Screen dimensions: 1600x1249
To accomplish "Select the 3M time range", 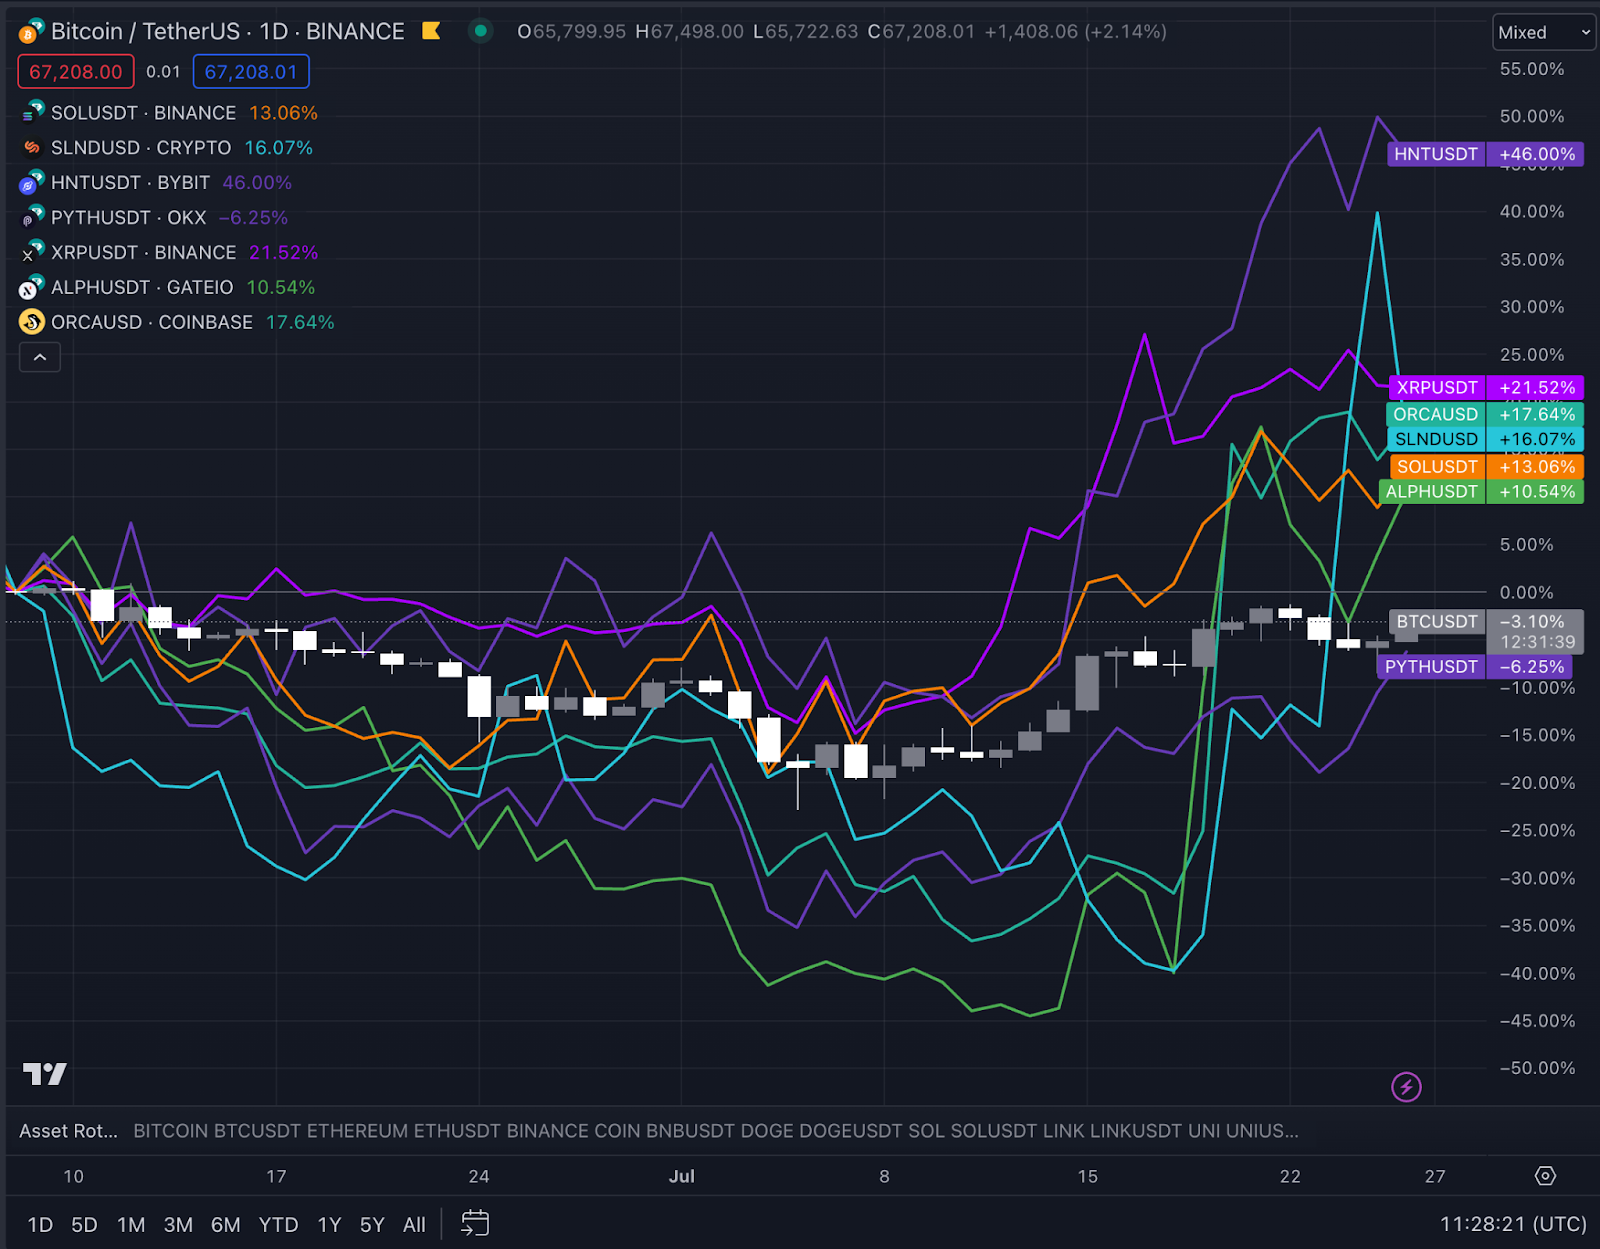I will (178, 1224).
